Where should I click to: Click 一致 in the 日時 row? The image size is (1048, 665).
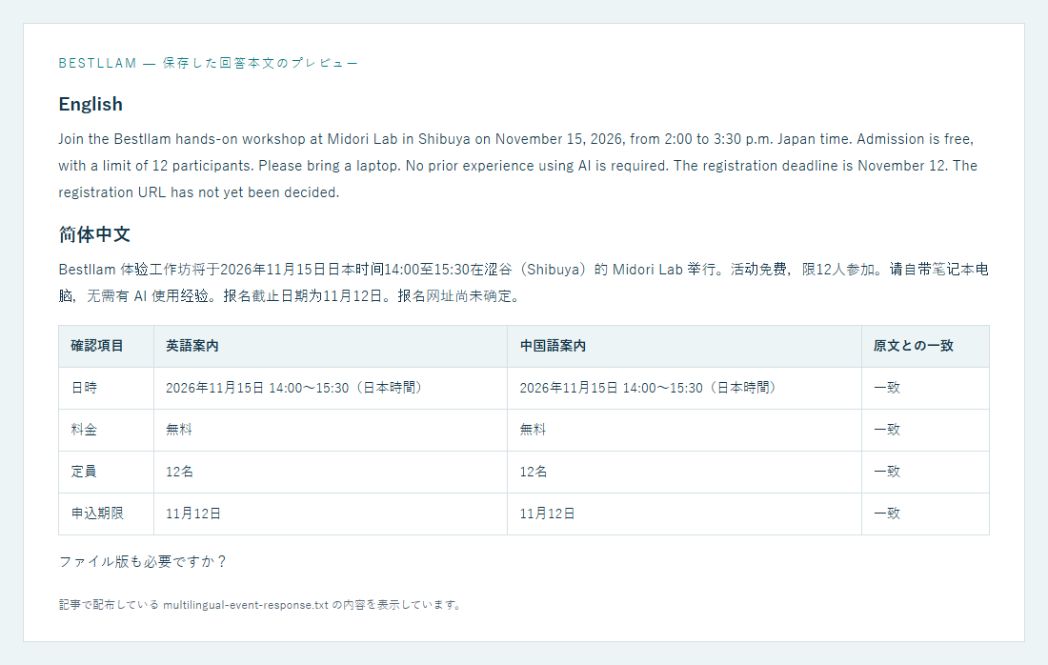887,388
